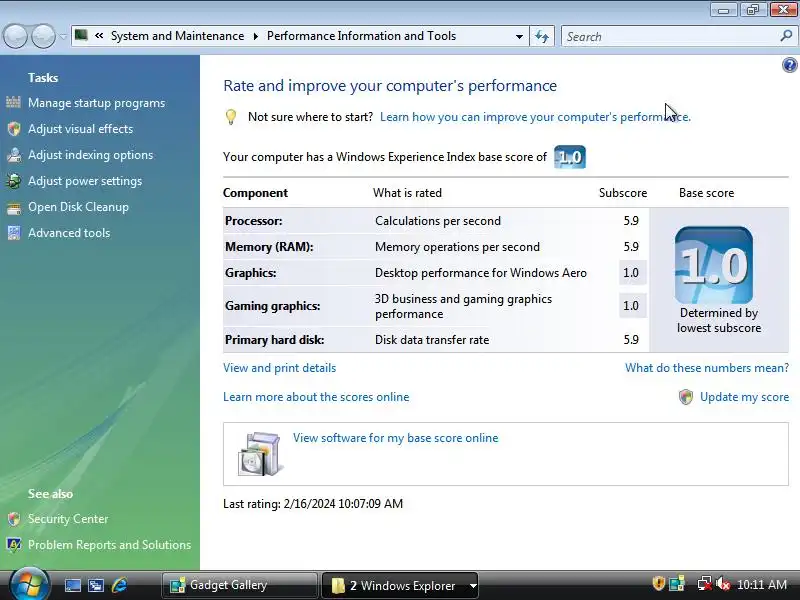This screenshot has width=800, height=600.
Task: Click View software for my base score online
Action: click(x=395, y=438)
